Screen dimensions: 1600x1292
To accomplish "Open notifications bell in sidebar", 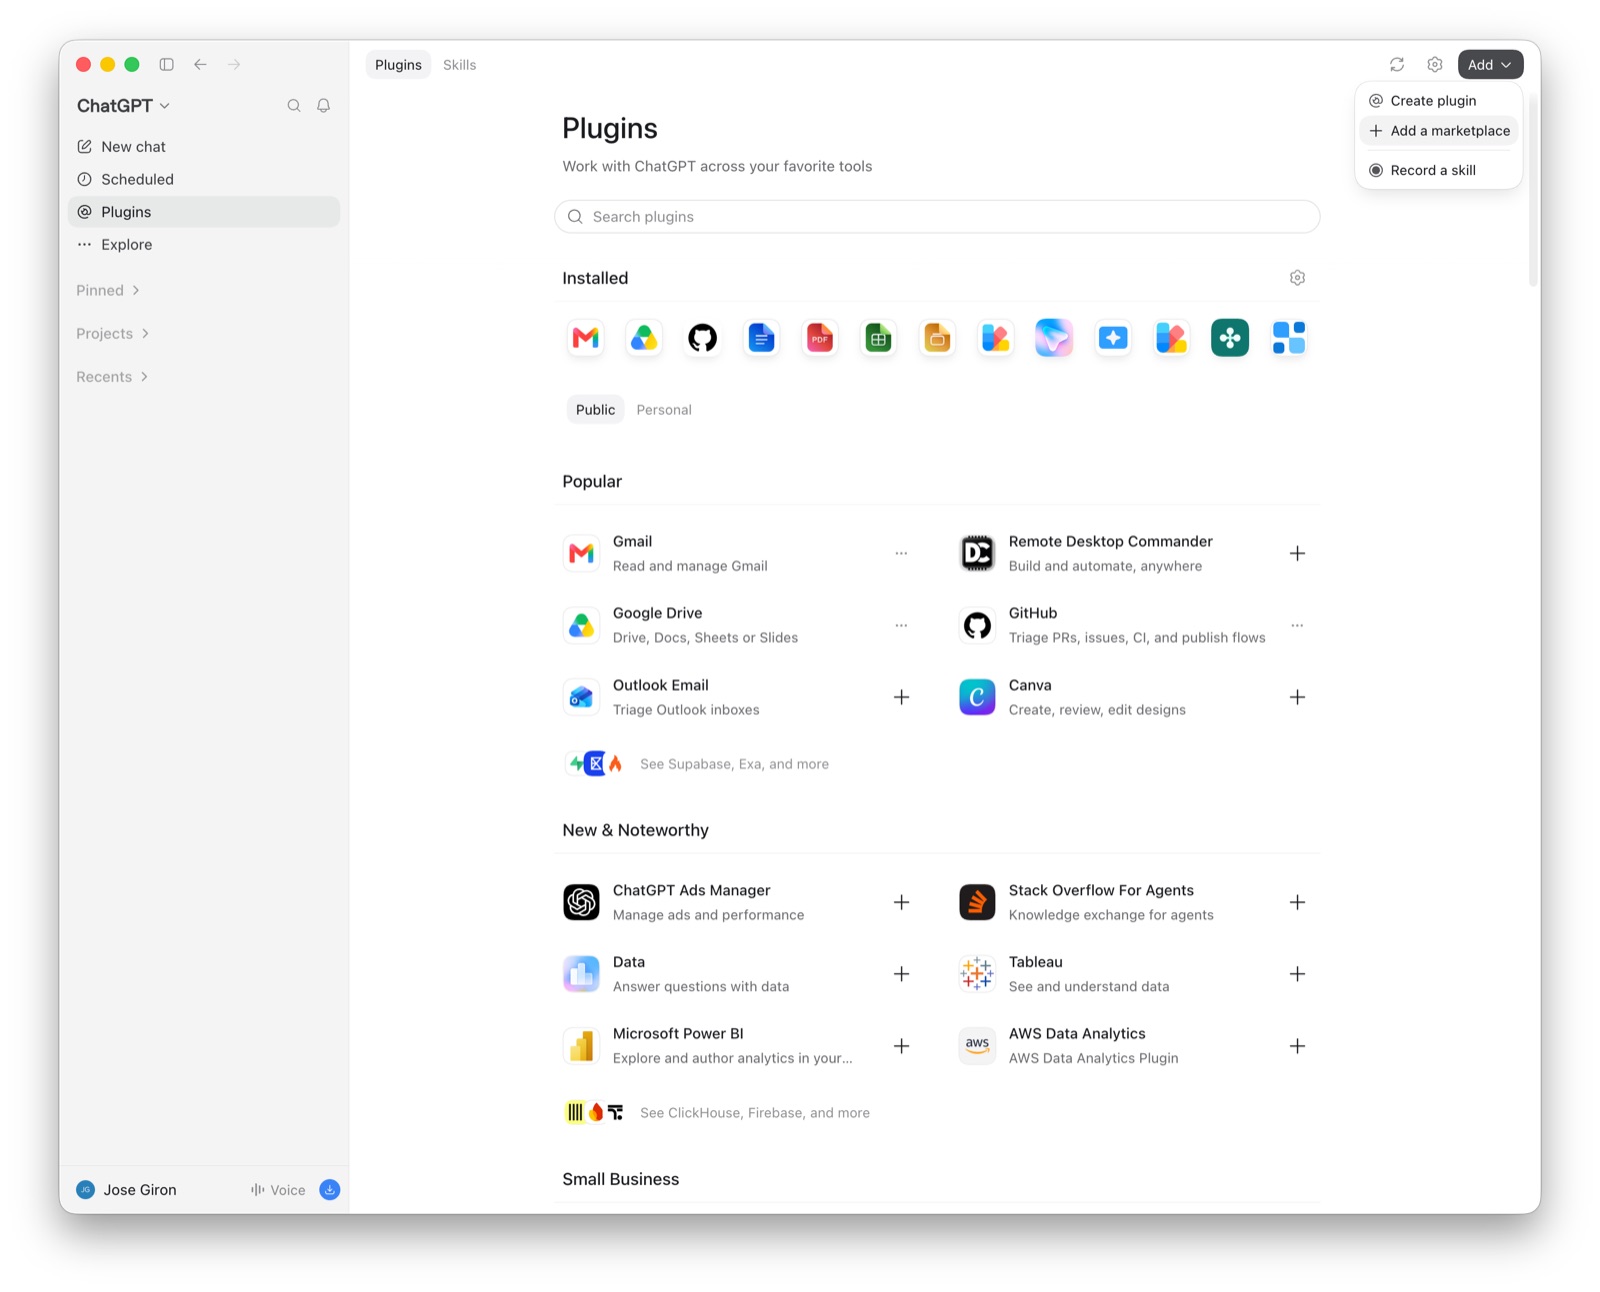I will 323,105.
